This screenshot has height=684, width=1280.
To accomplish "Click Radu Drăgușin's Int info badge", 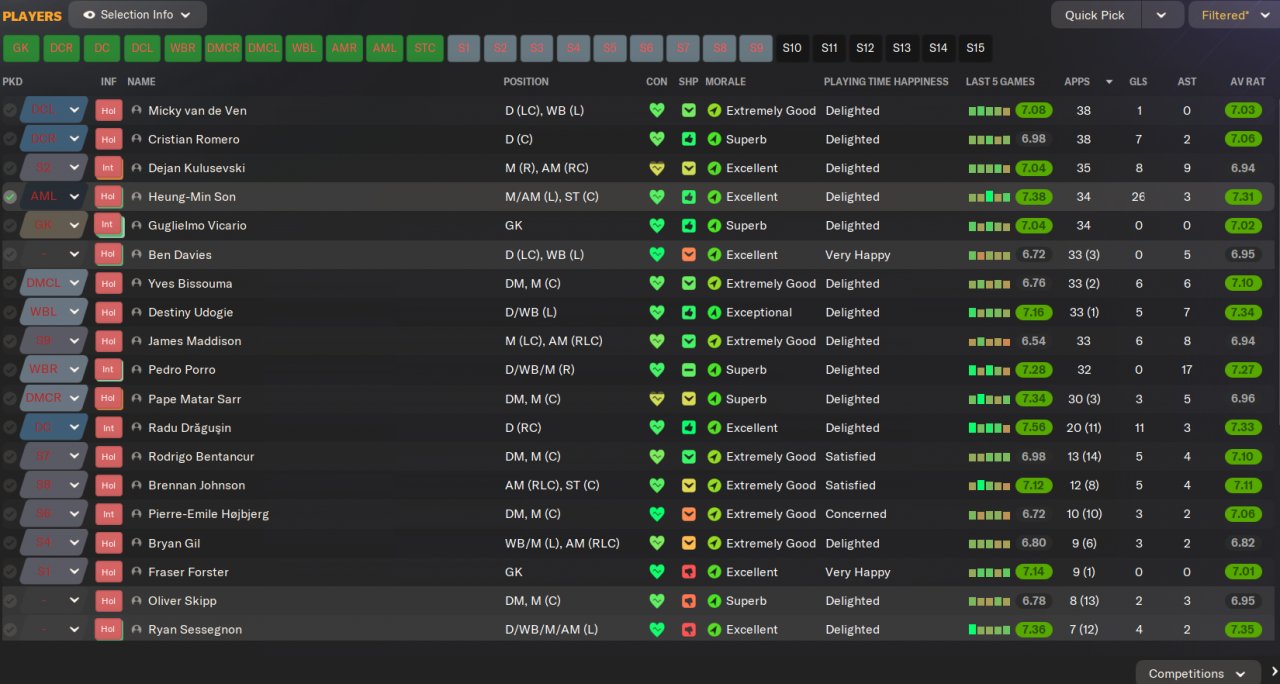I will (108, 427).
